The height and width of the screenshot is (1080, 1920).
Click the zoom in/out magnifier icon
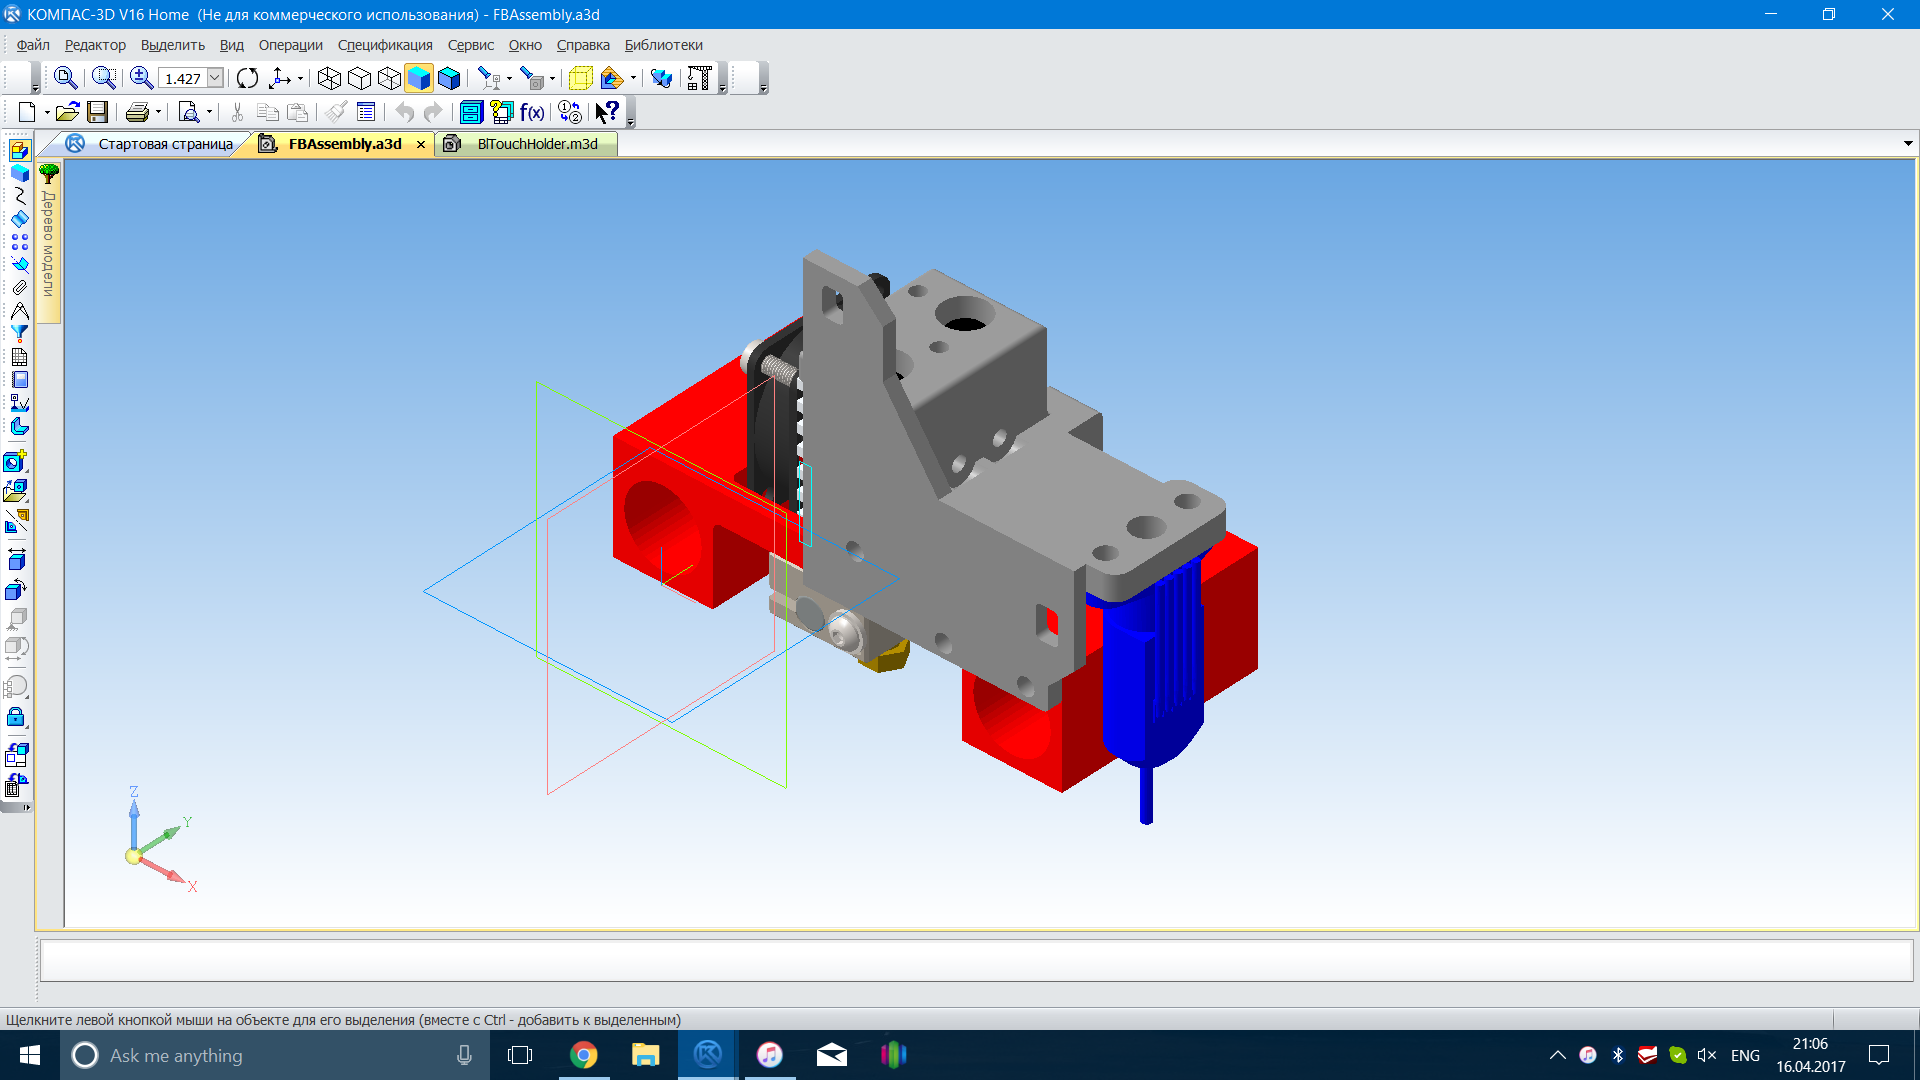141,78
